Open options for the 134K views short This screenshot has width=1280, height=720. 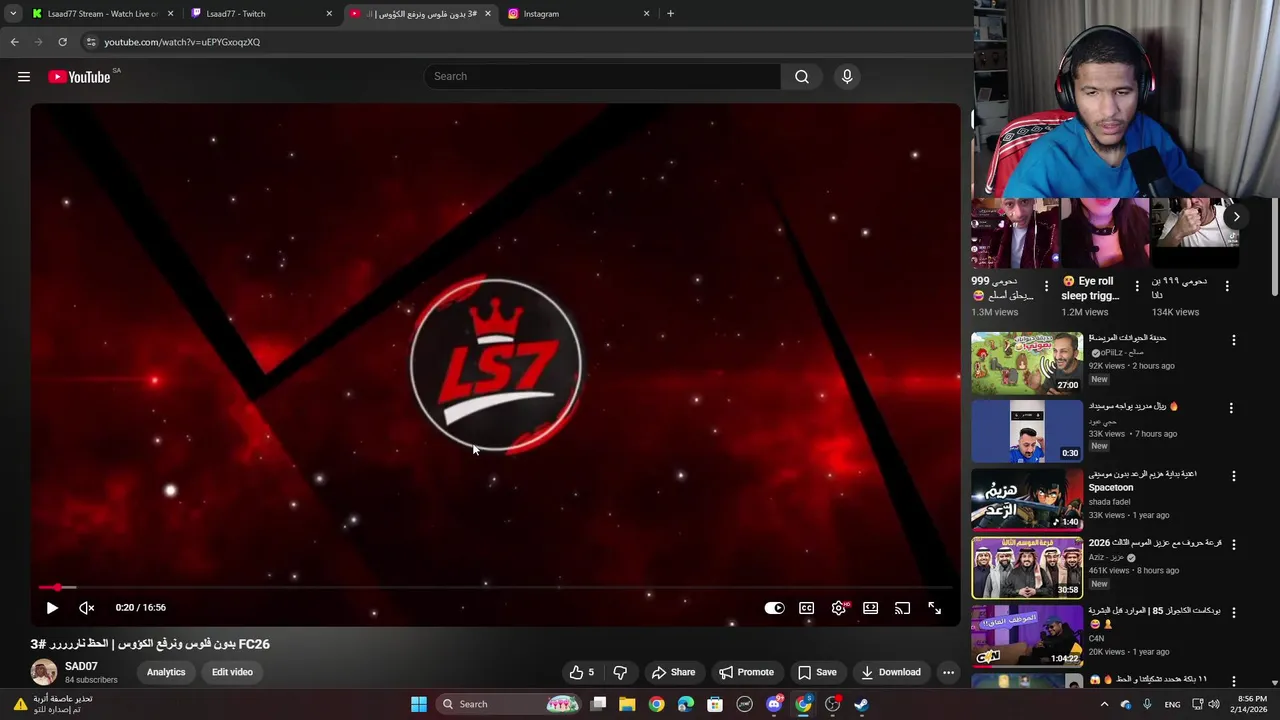[x=1227, y=286]
